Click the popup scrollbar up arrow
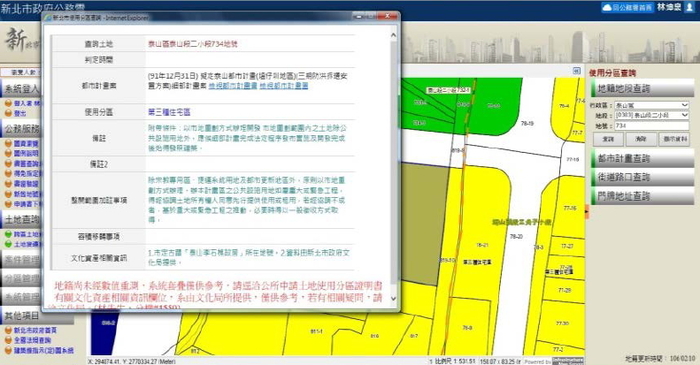The image size is (700, 365). tap(393, 35)
